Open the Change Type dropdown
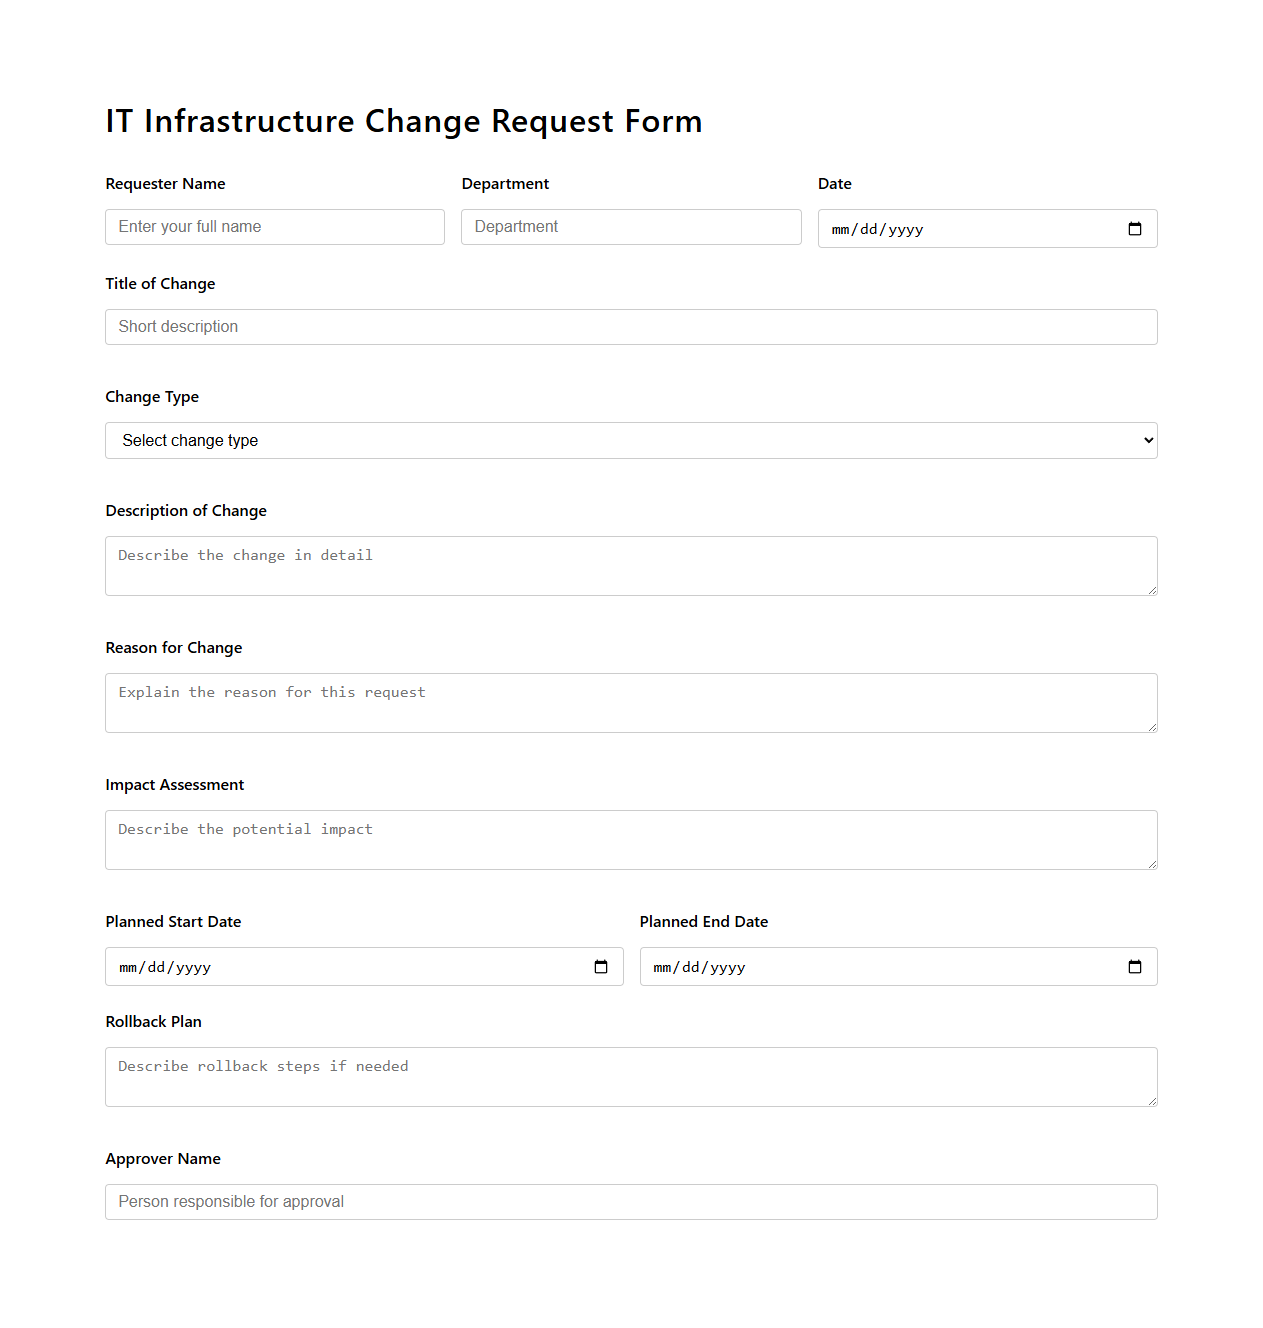 click(x=1146, y=440)
